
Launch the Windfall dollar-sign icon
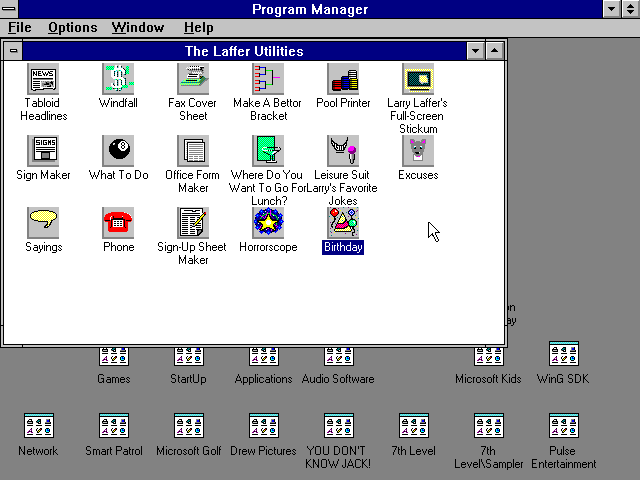[x=118, y=79]
